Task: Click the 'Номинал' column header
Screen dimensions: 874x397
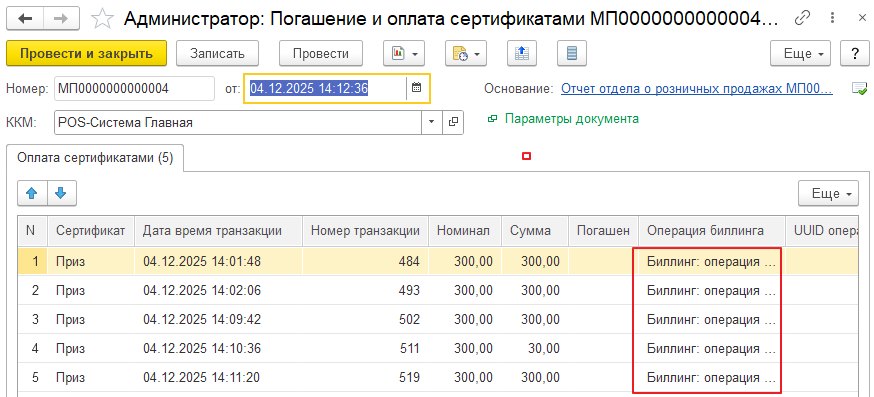Action: [465, 231]
